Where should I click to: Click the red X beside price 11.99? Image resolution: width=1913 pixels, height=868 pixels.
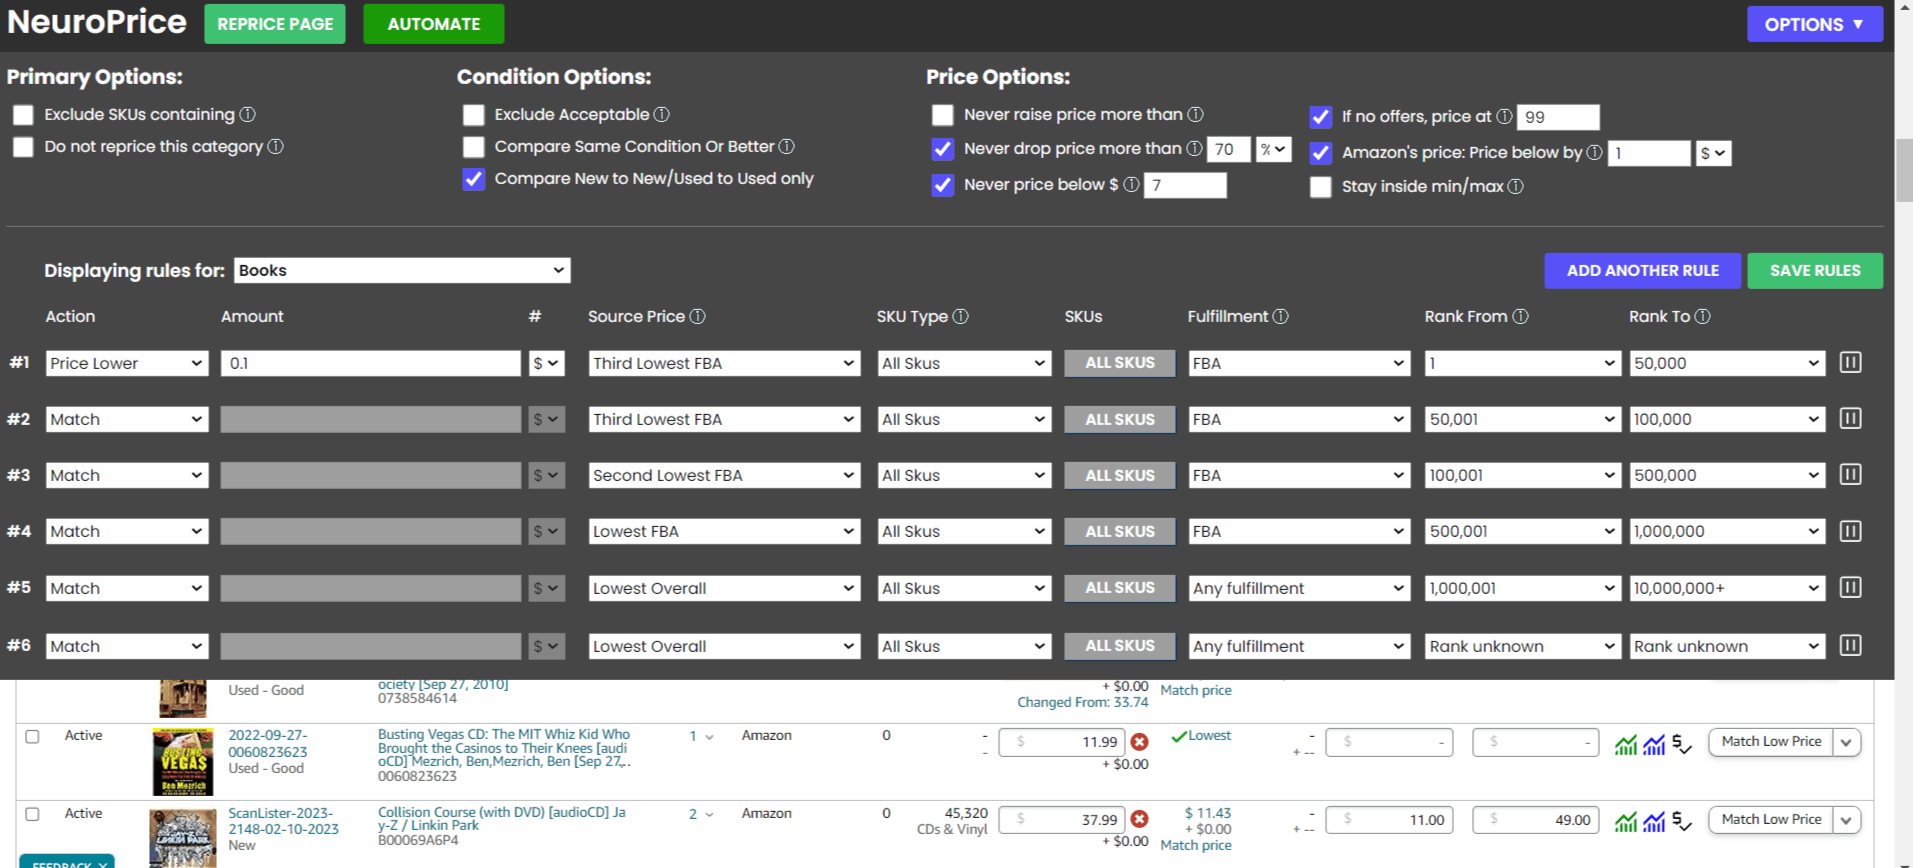(x=1139, y=742)
